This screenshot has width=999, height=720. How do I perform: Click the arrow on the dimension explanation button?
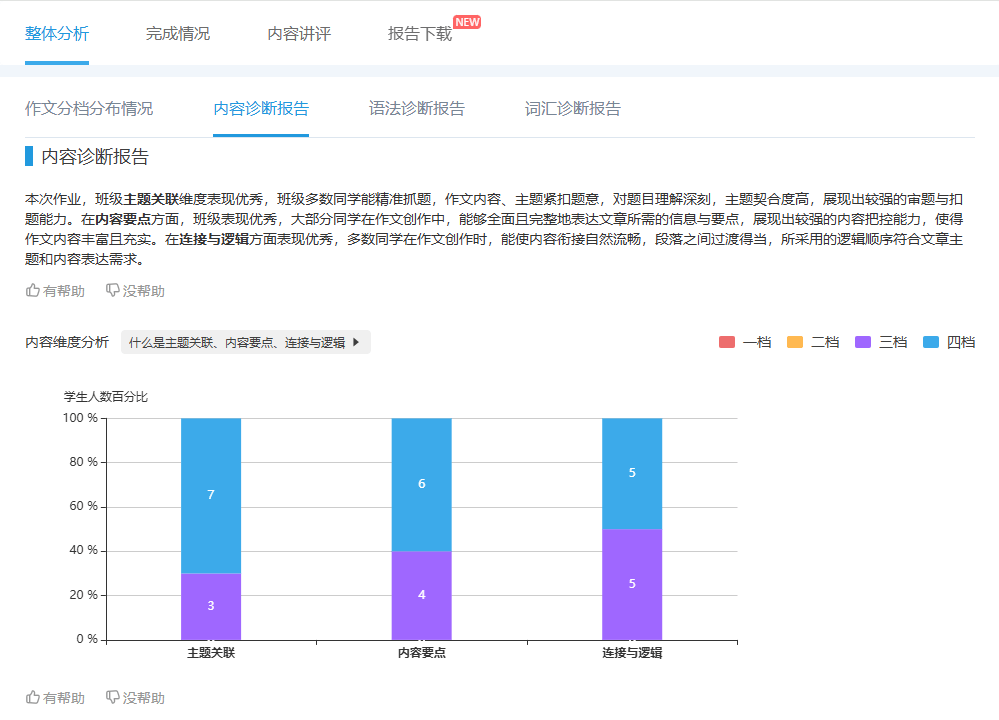click(356, 342)
